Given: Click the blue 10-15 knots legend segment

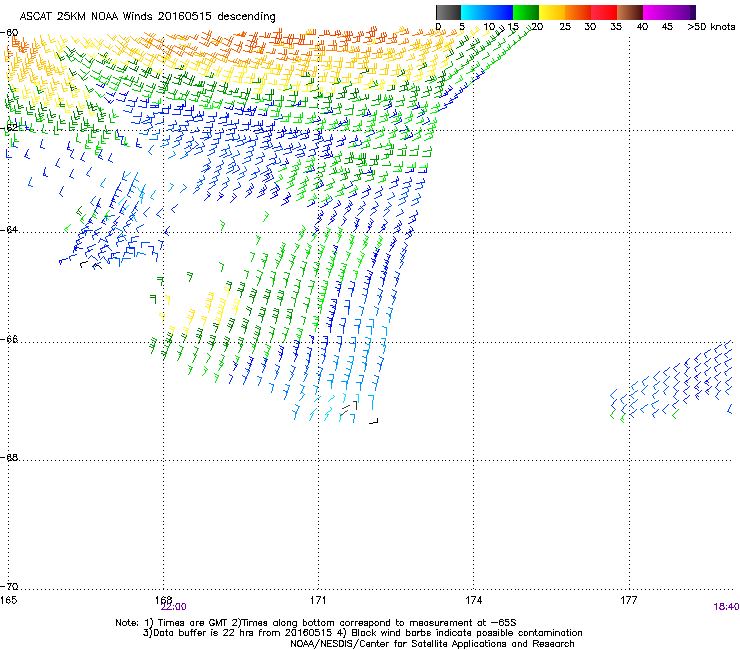Looking at the screenshot, I should 500,12.
